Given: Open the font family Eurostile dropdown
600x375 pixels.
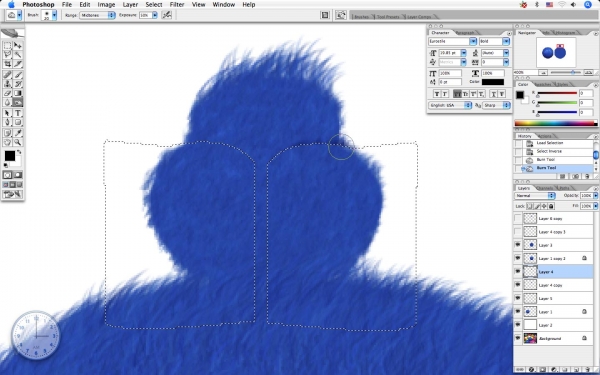Looking at the screenshot, I should coord(452,41).
